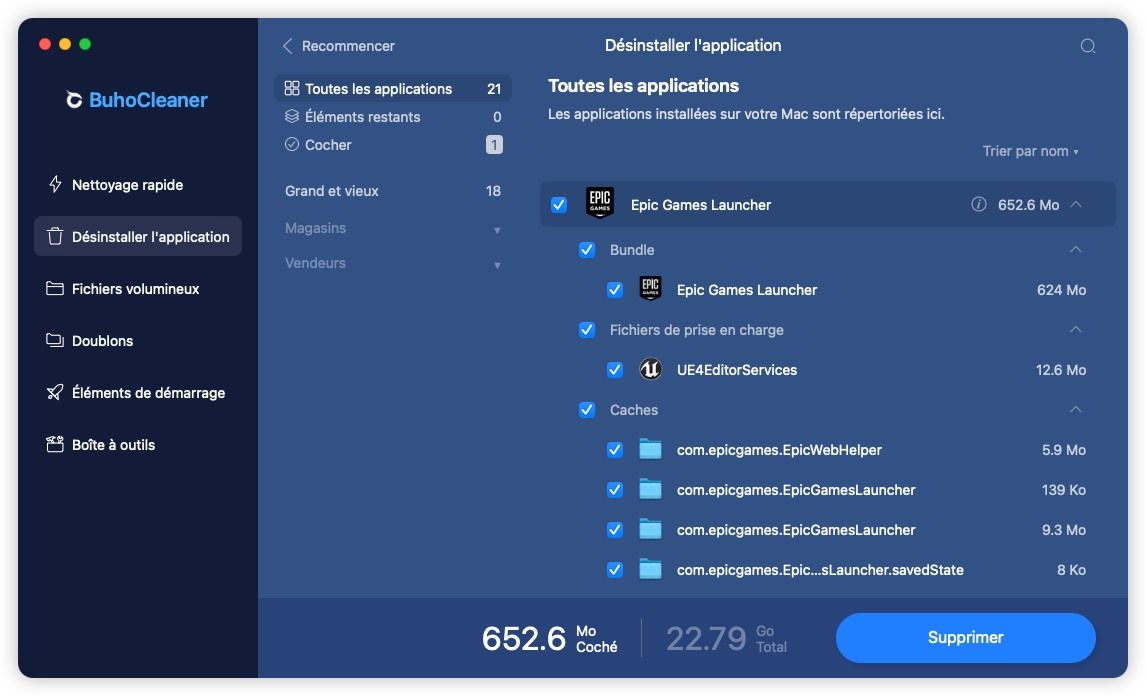
Task: Collapse the Bundle section chevron
Action: click(x=1076, y=250)
